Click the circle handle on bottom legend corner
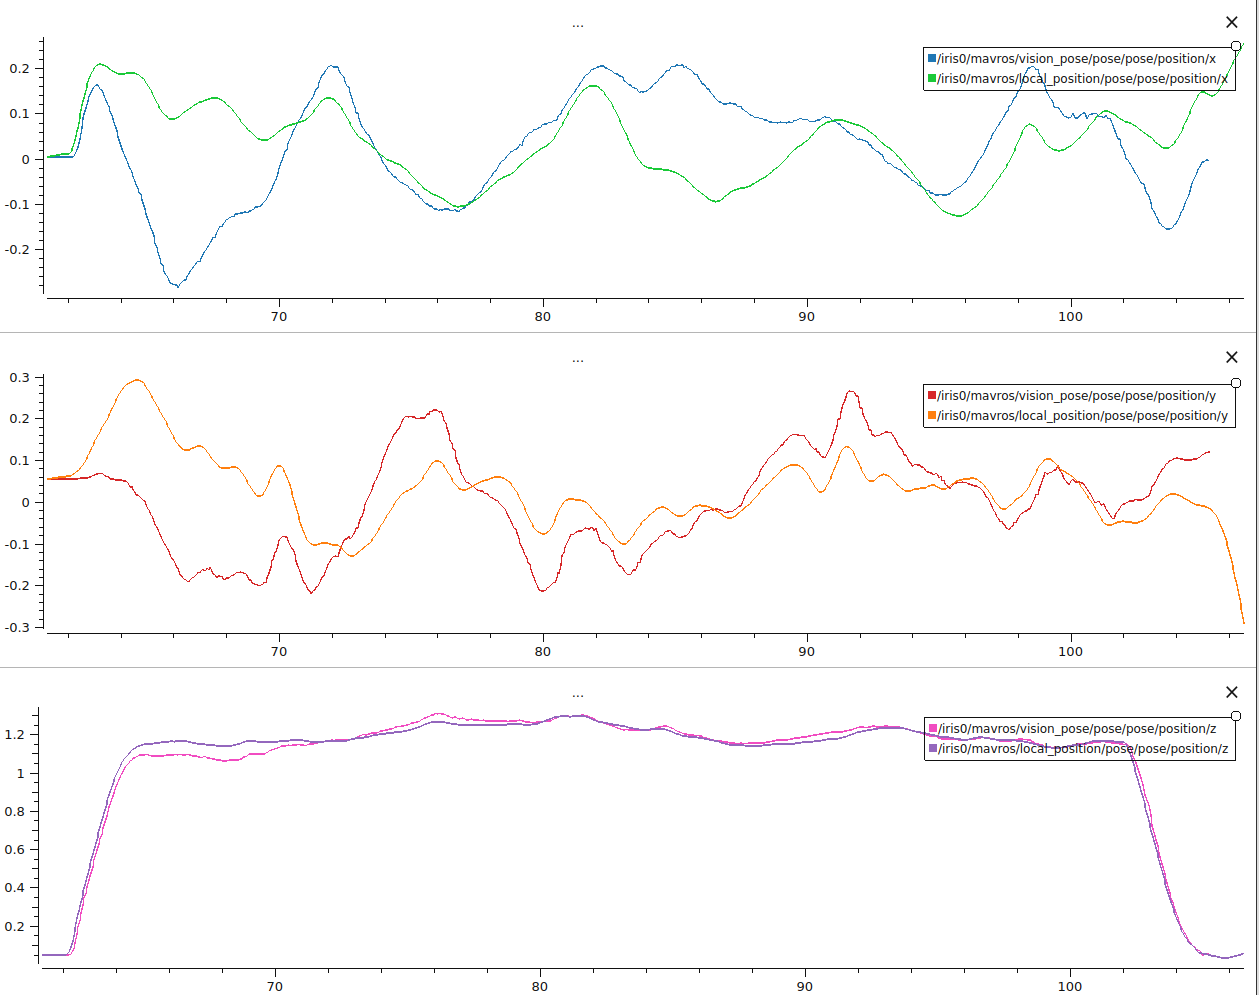The width and height of the screenshot is (1259, 995). tap(1236, 716)
